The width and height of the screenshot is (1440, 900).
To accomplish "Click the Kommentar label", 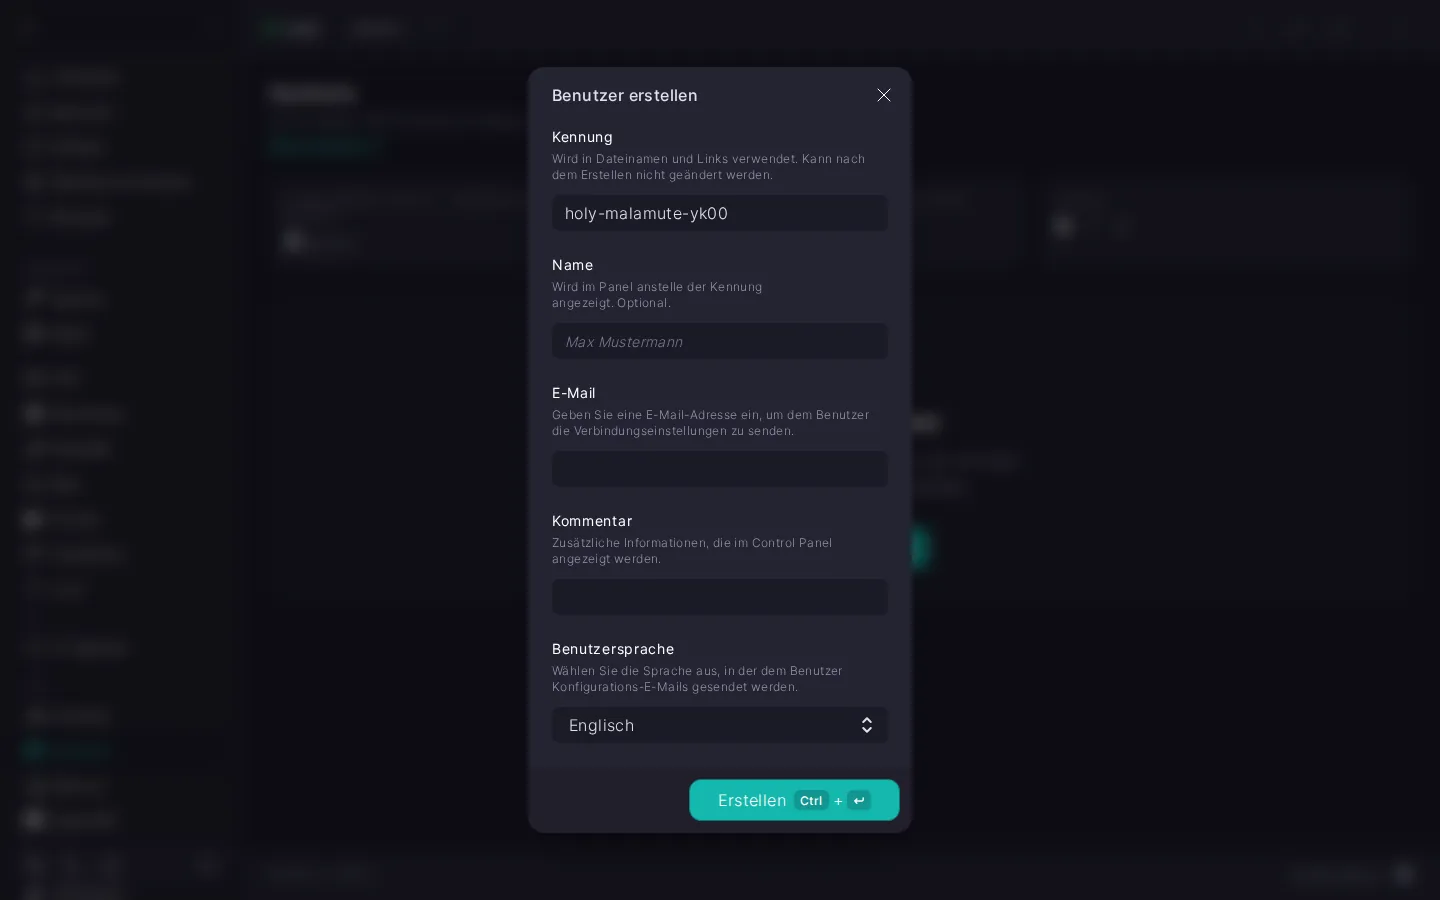I will pos(592,521).
